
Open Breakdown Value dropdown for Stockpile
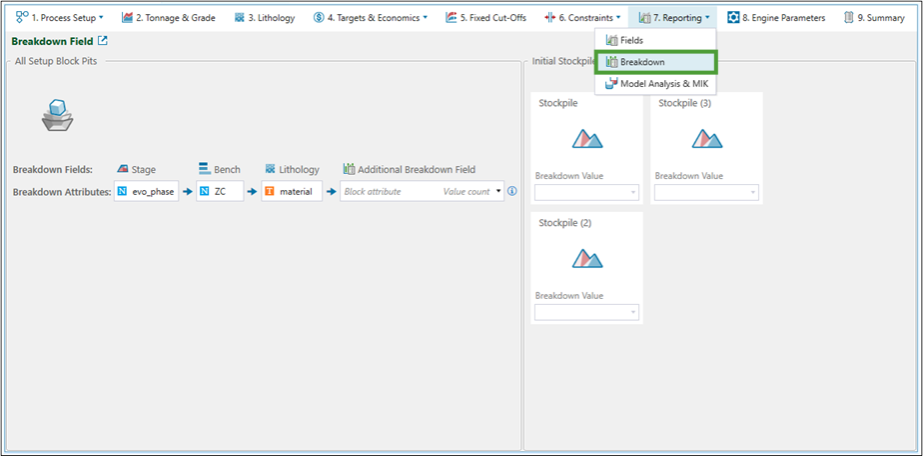[587, 192]
